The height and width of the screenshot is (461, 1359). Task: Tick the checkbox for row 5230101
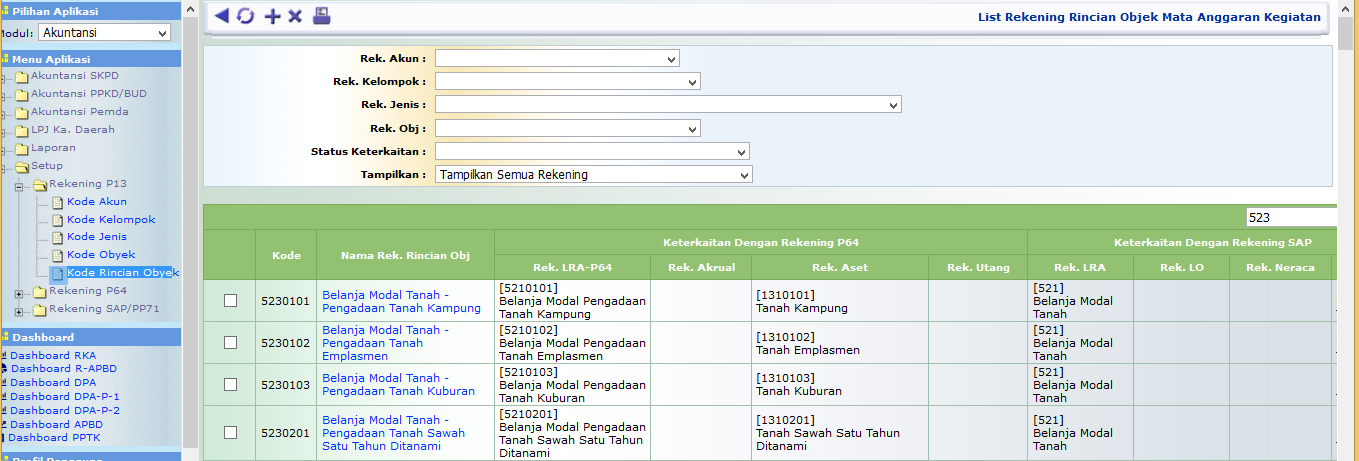coord(231,301)
